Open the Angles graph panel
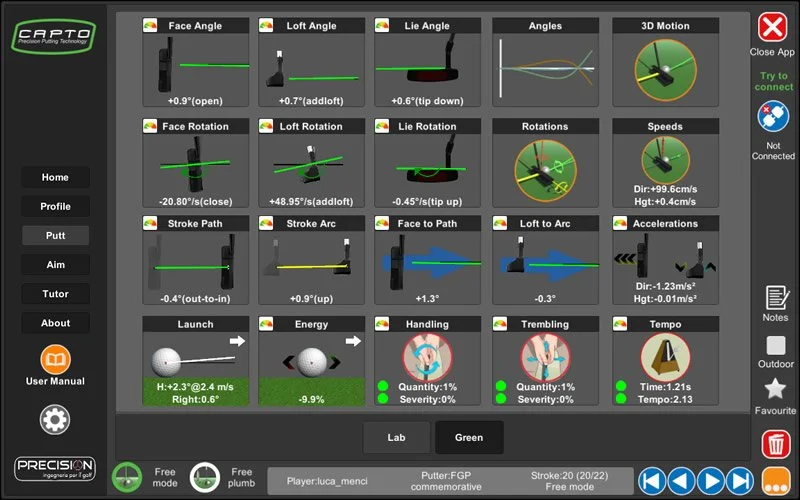Screen dimensions: 800x500 pos(545,62)
